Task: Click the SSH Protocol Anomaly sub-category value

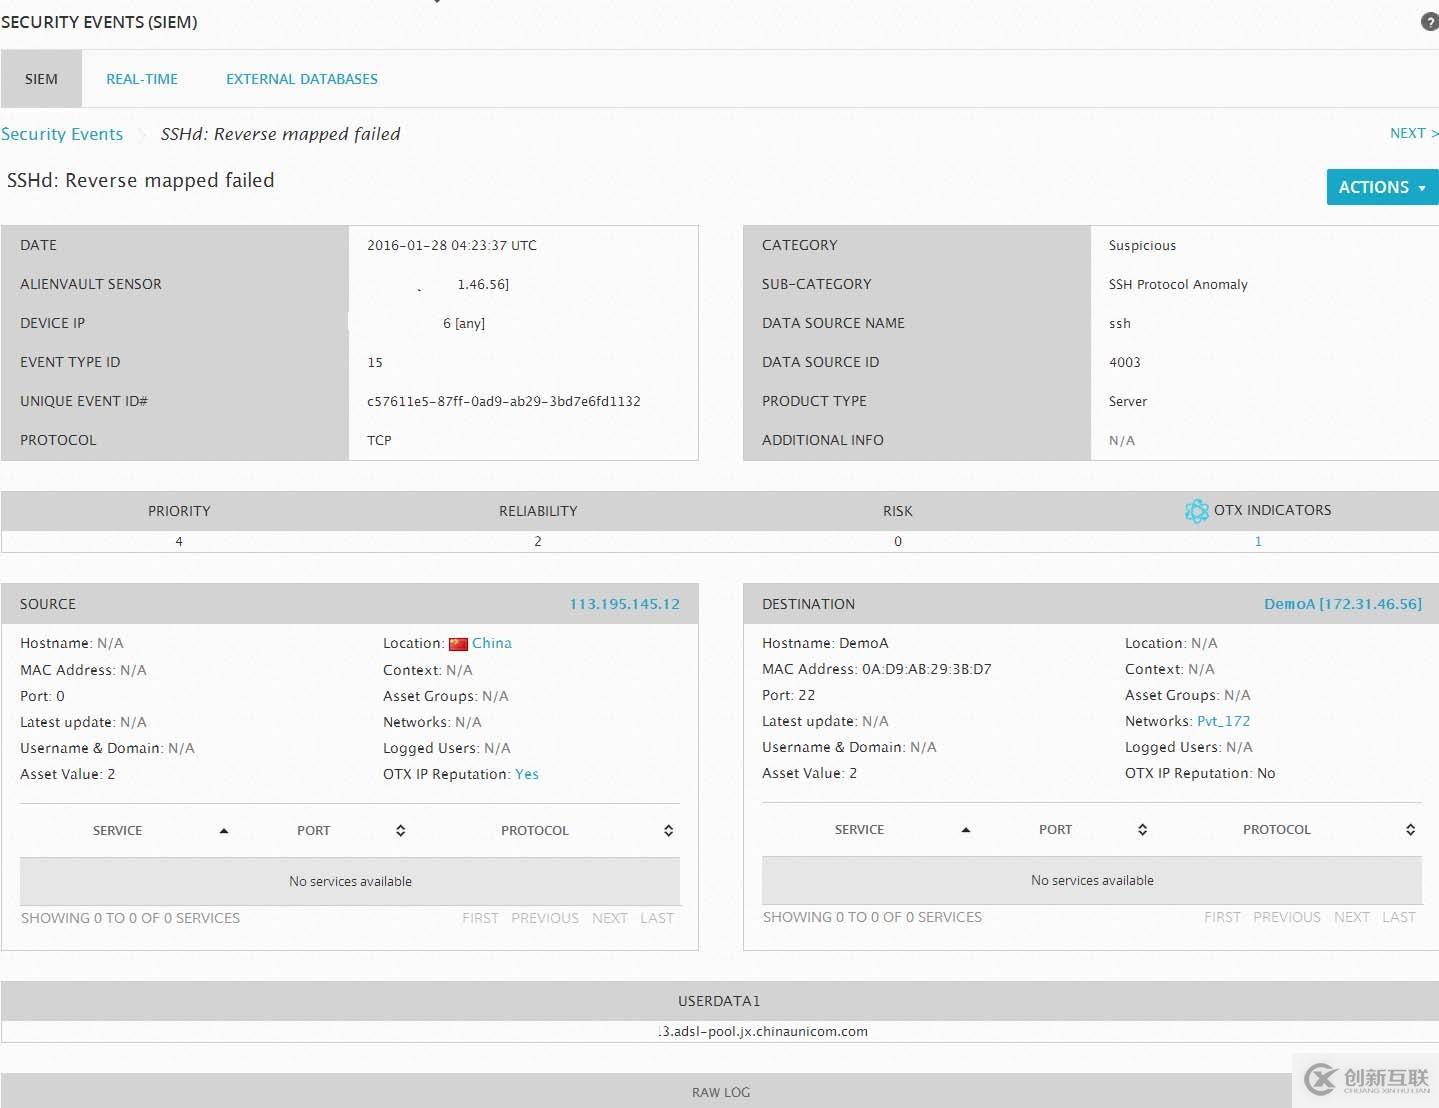Action: (1178, 284)
